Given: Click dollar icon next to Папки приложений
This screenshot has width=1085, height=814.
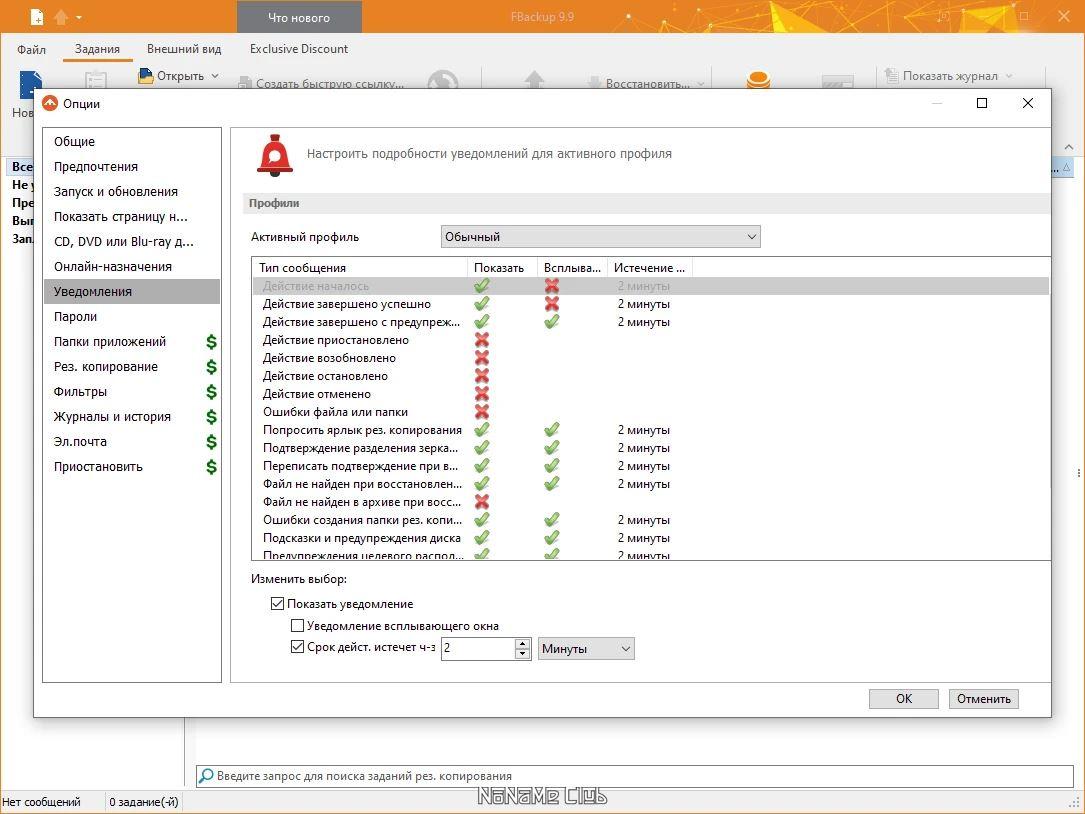Looking at the screenshot, I should [212, 341].
